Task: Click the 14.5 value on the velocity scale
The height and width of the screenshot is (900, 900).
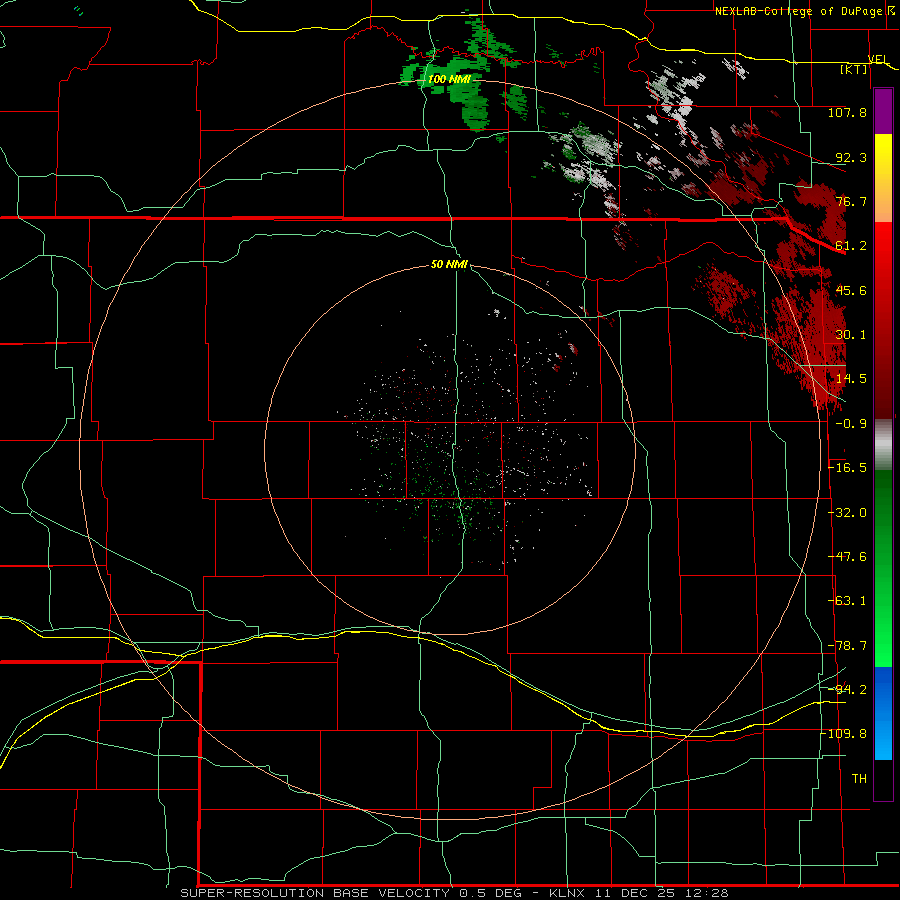Action: pyautogui.click(x=851, y=379)
